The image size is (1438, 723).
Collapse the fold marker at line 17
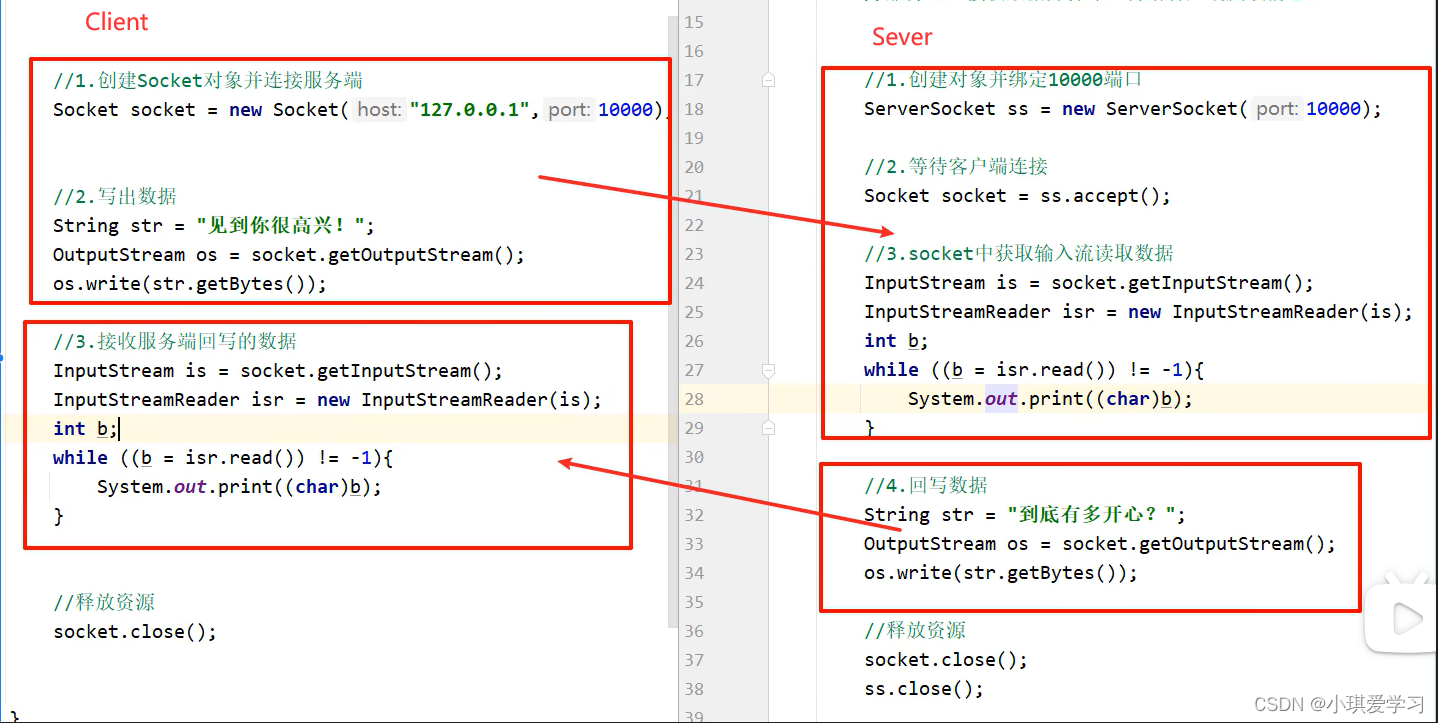tap(768, 79)
